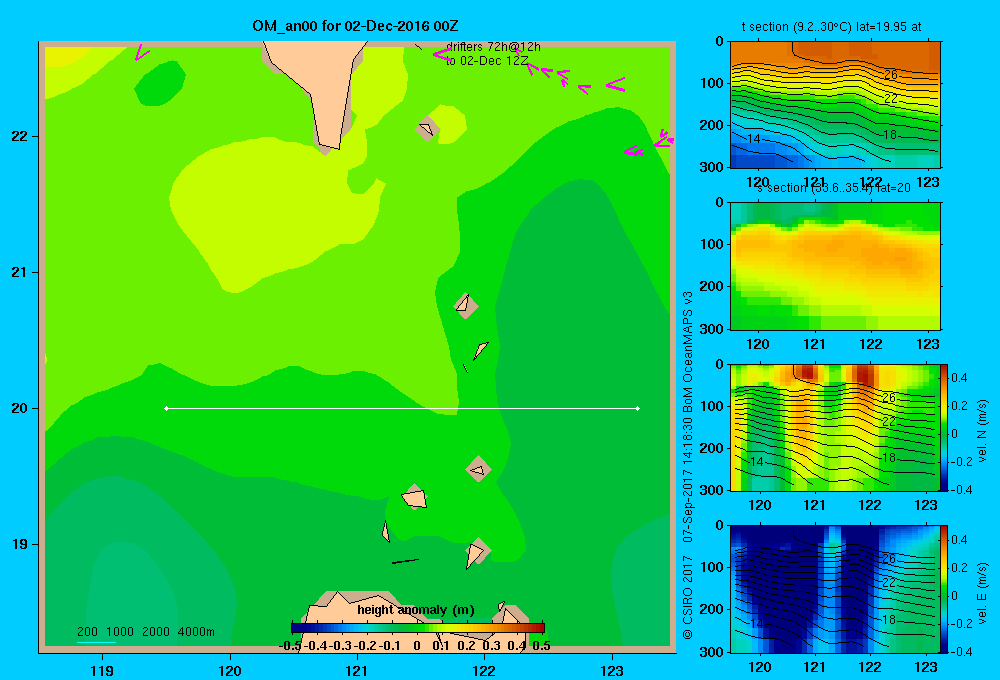Image resolution: width=1000 pixels, height=680 pixels.
Task: Open the eastward velocity section plot
Action: click(x=835, y=589)
